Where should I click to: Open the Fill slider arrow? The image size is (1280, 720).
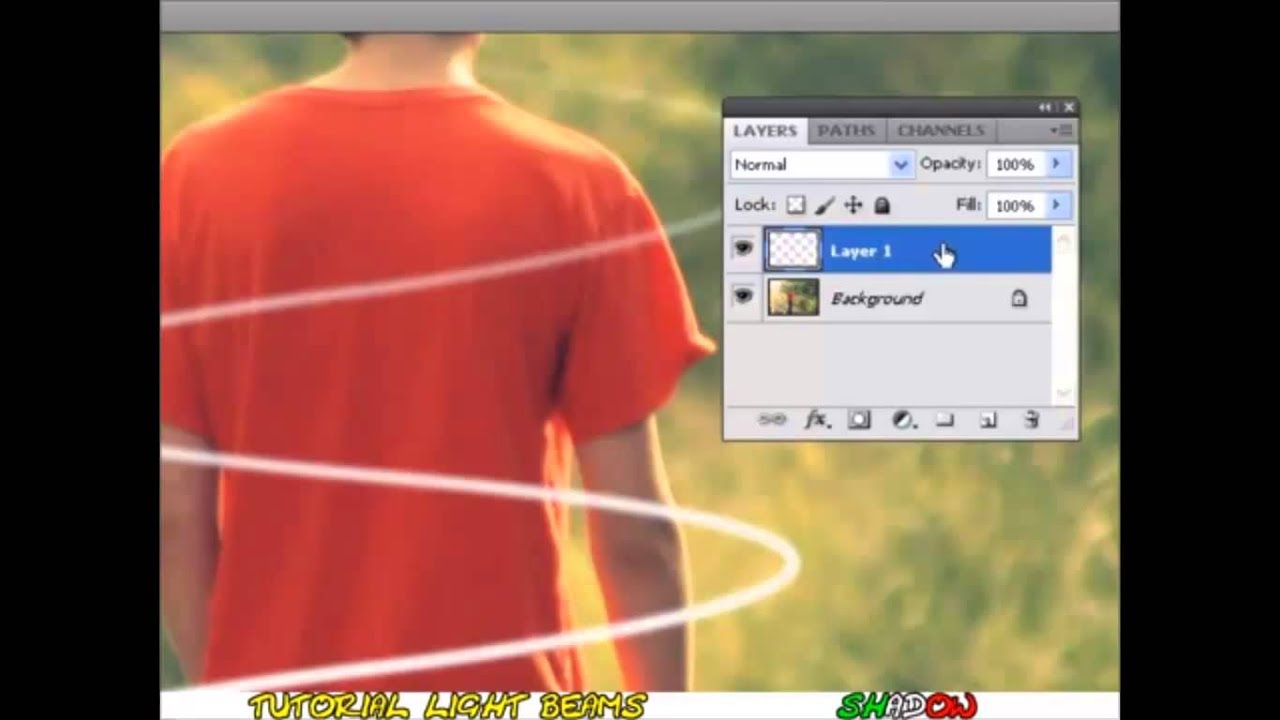[1056, 206]
